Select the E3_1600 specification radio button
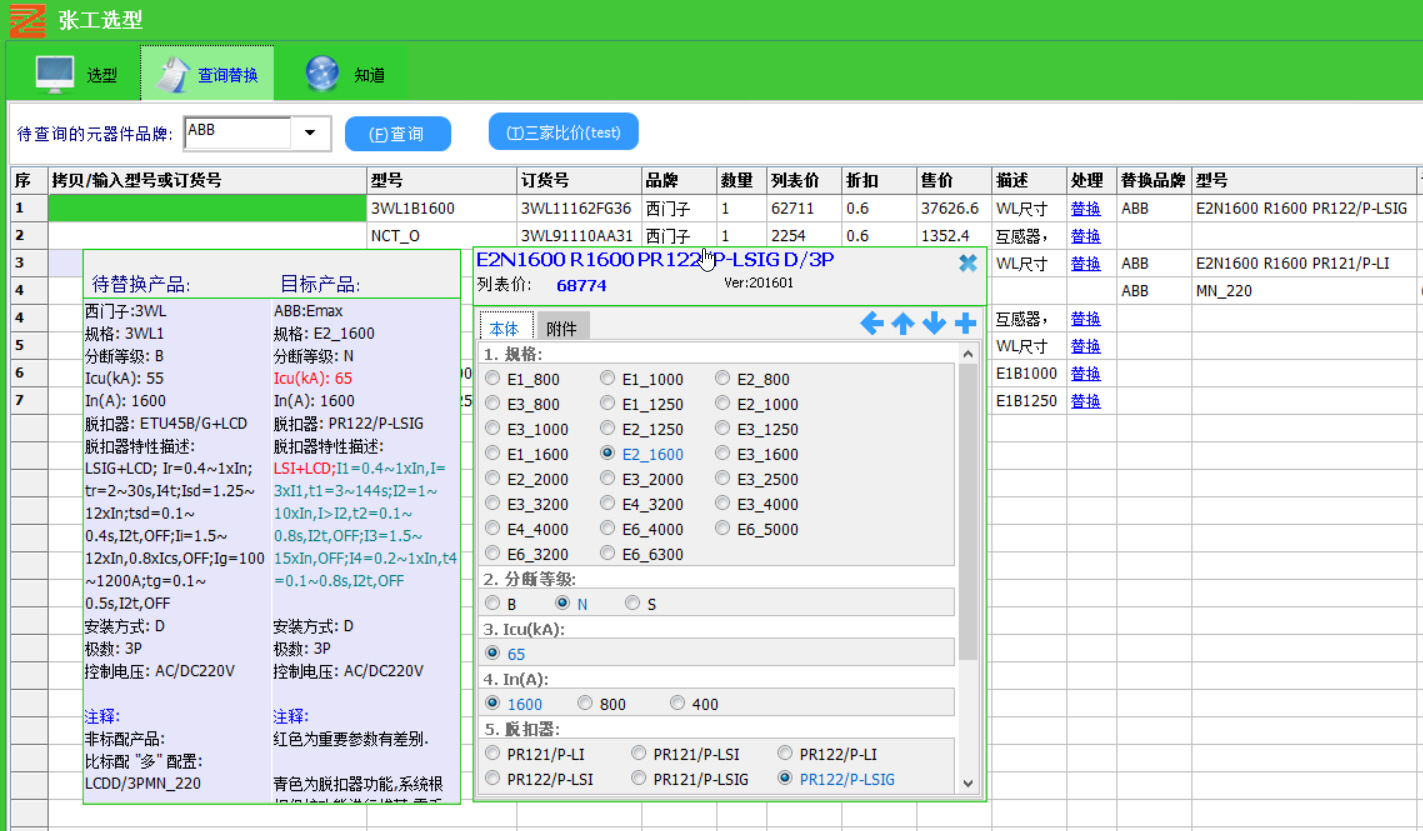 [x=723, y=454]
